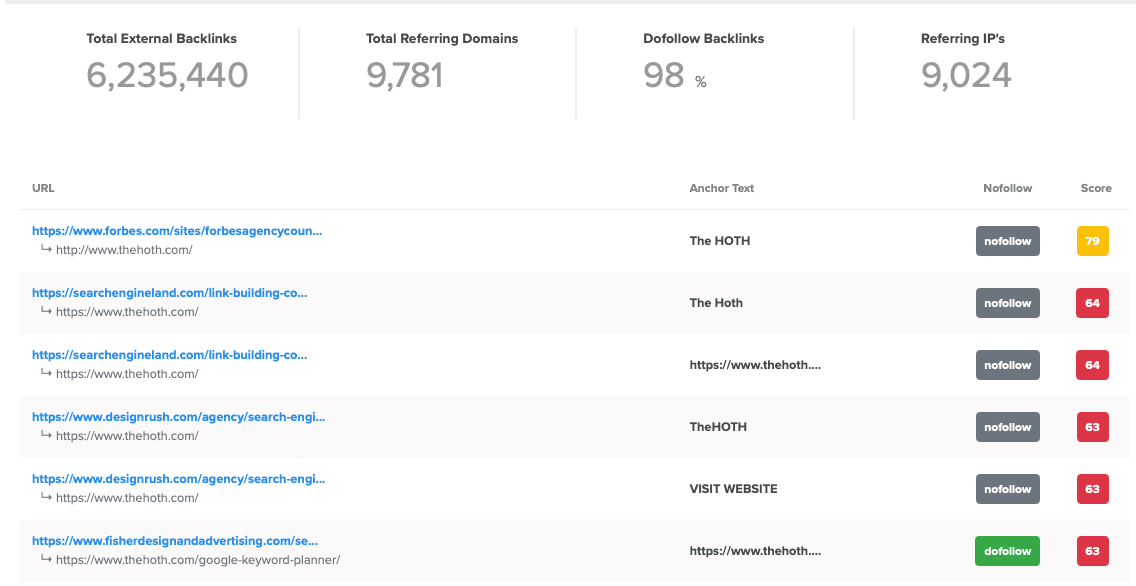
Task: Click the http://www.thehoth.com/ target under Forbes
Action: [124, 250]
